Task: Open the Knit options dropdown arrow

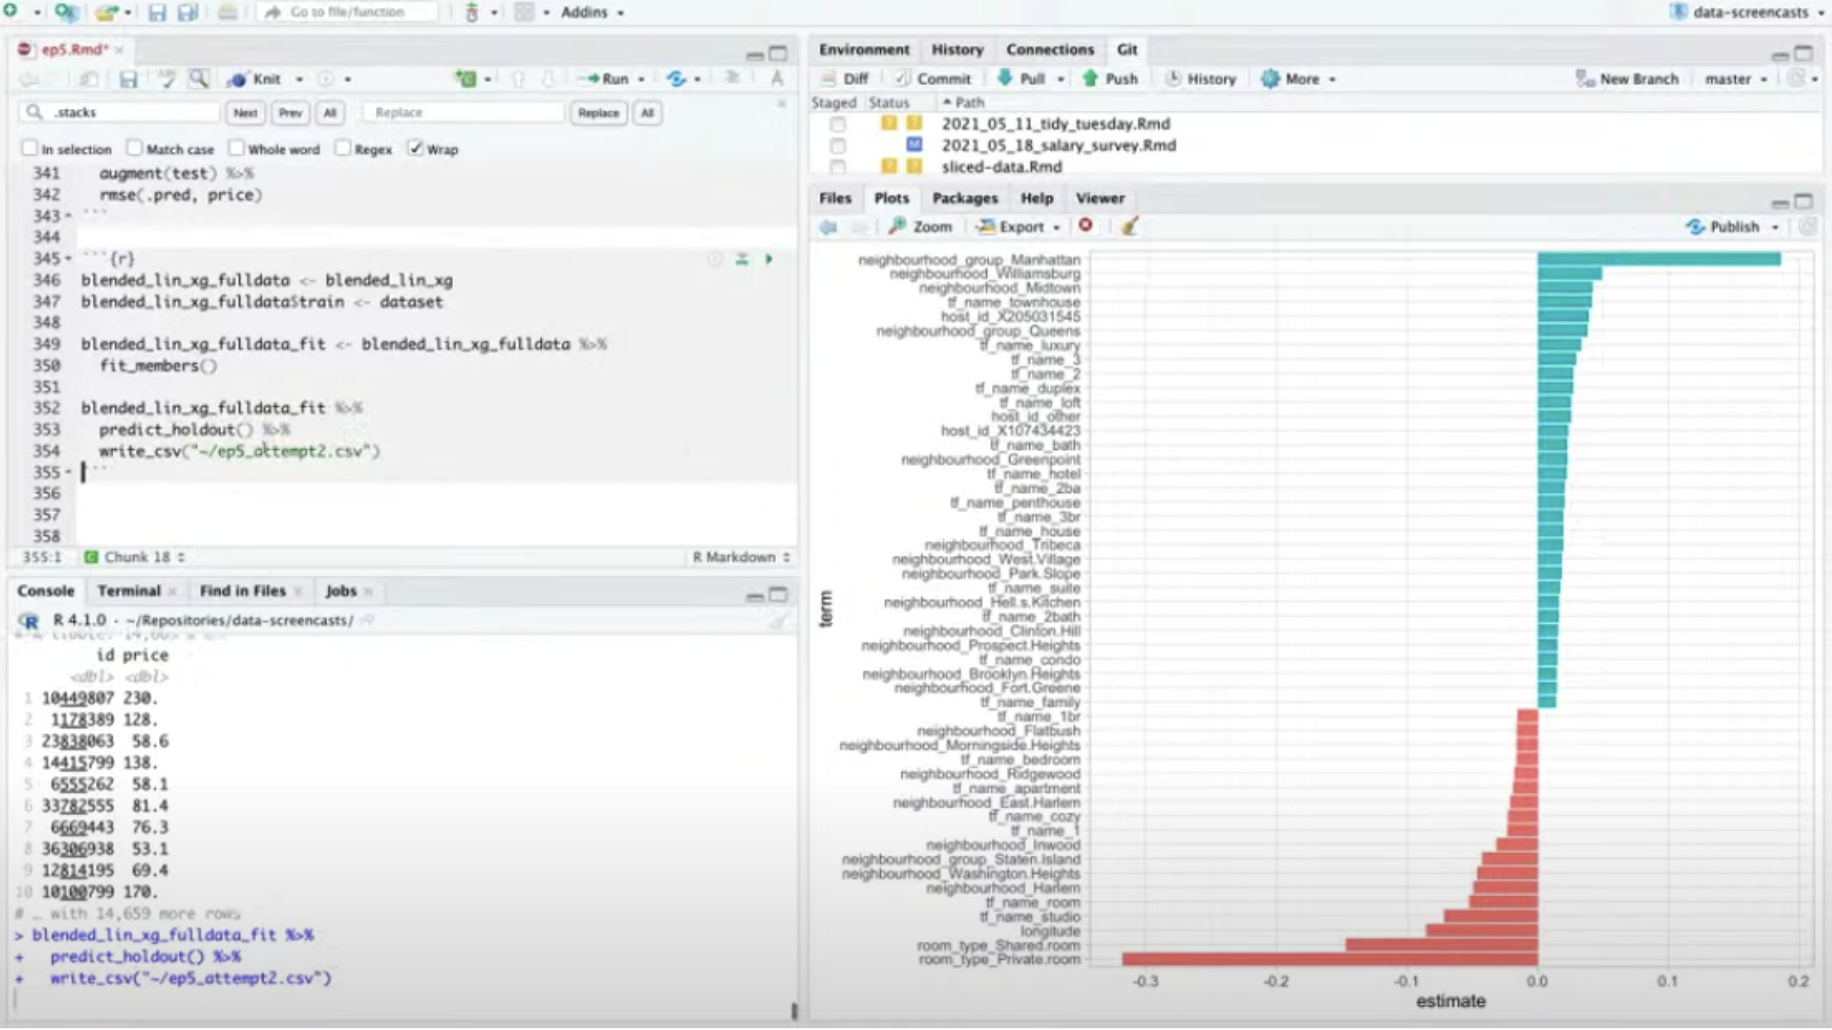Action: (299, 79)
